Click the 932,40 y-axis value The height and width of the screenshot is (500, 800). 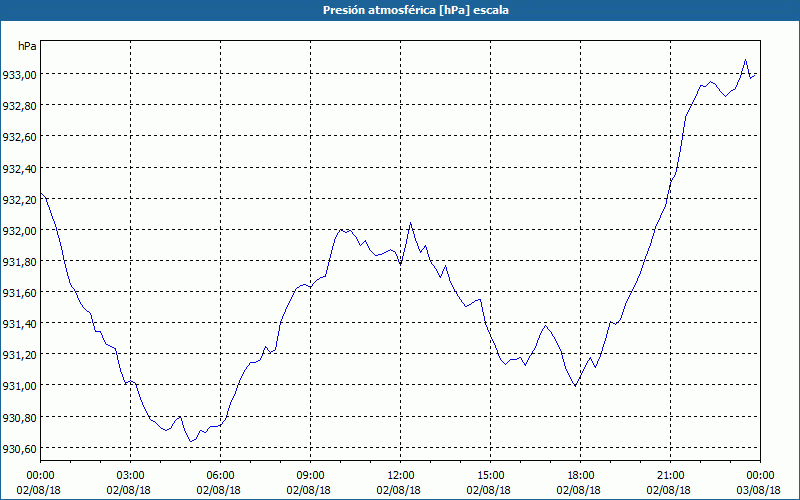pos(19,168)
